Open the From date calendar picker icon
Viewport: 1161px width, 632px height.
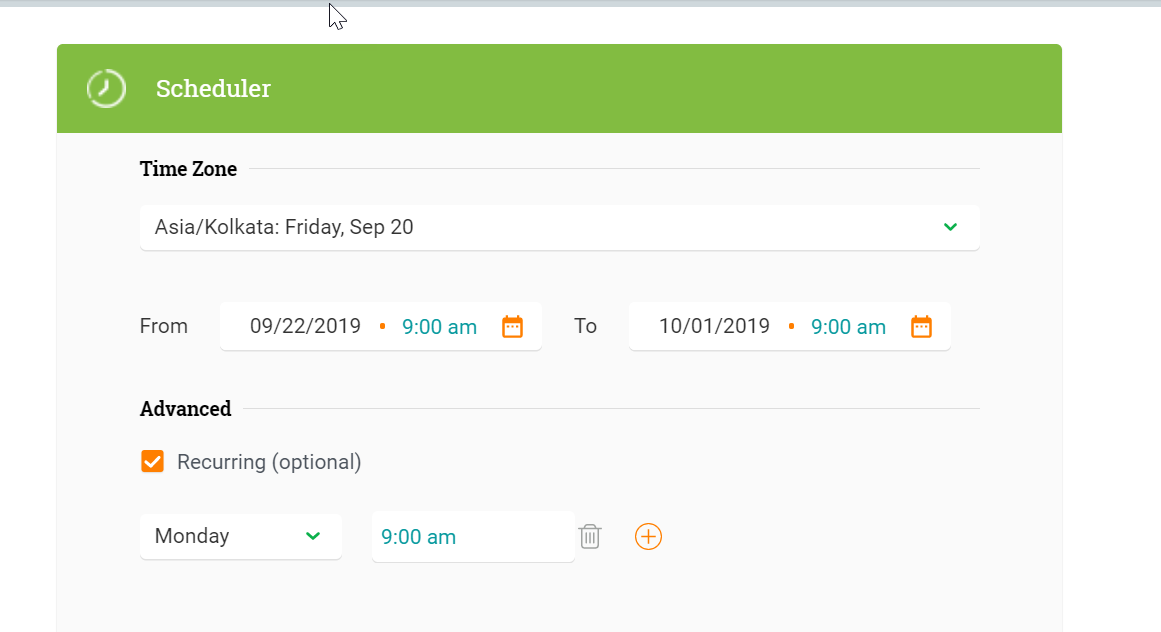tap(512, 326)
